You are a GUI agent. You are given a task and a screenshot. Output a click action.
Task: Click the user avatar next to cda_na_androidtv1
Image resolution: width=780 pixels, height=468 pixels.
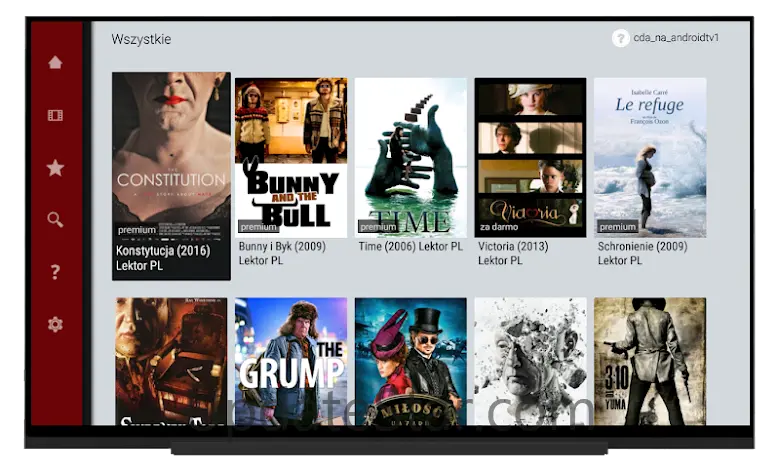point(620,38)
